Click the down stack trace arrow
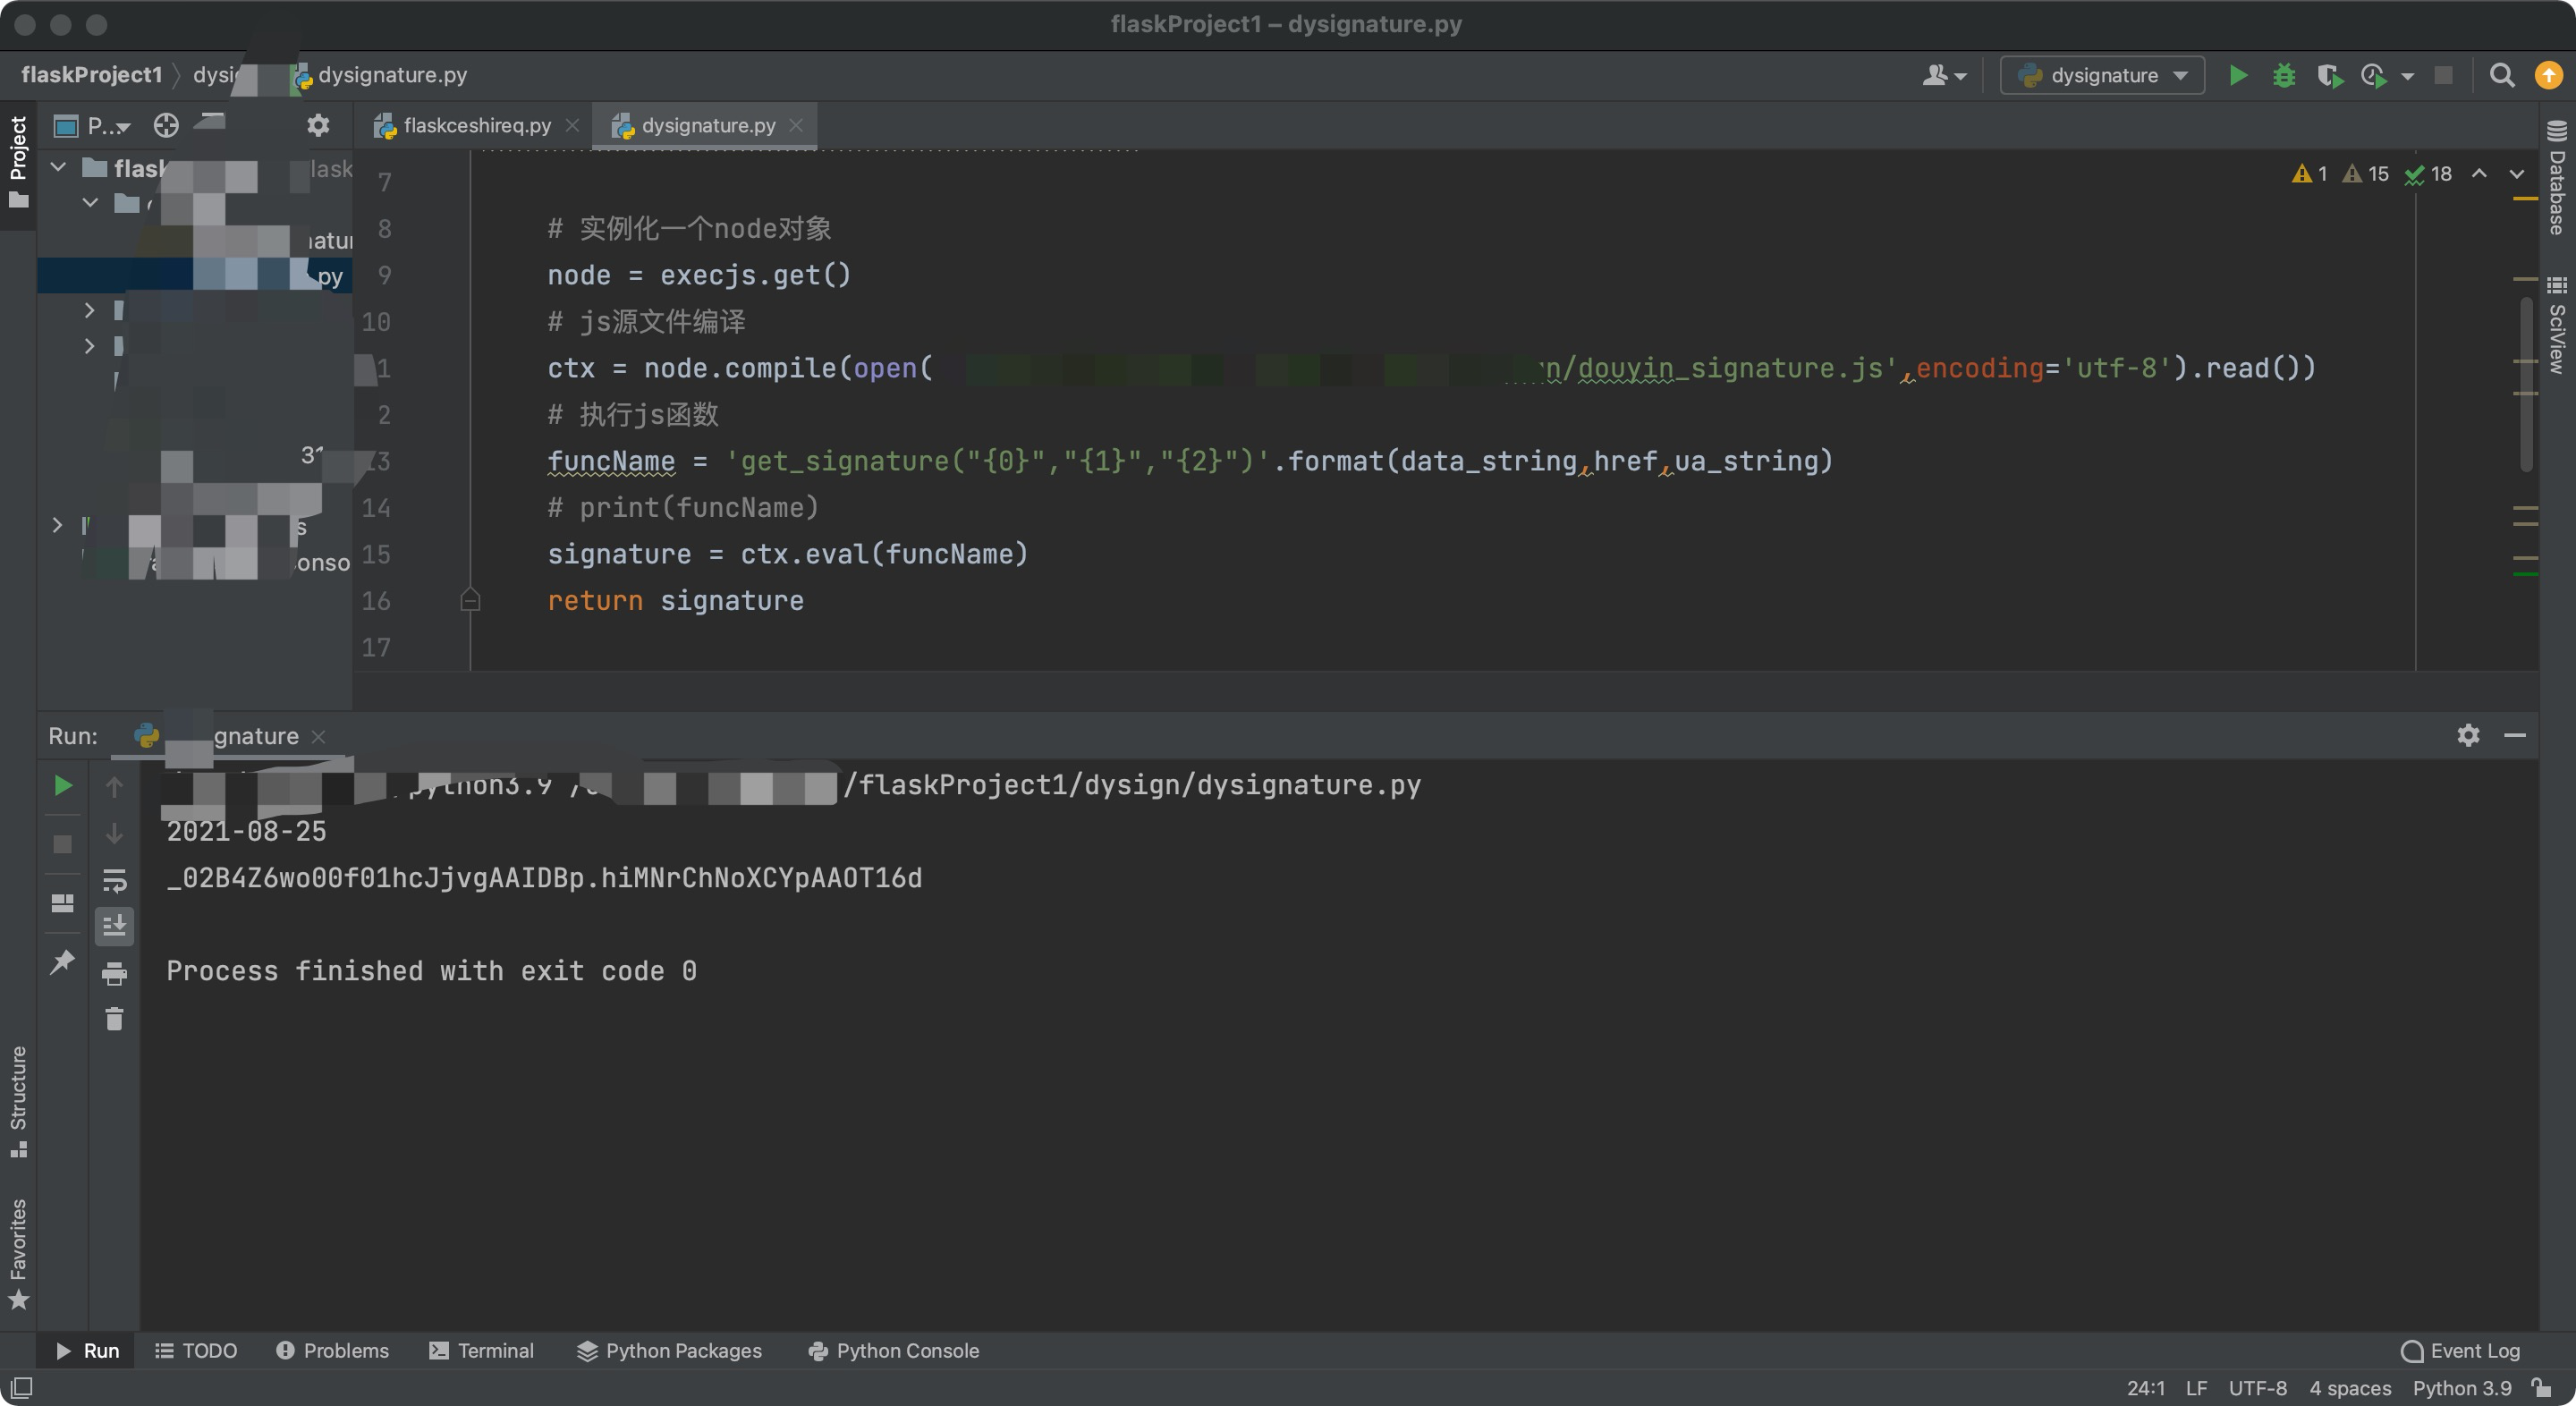This screenshot has width=2576, height=1406. [114, 832]
